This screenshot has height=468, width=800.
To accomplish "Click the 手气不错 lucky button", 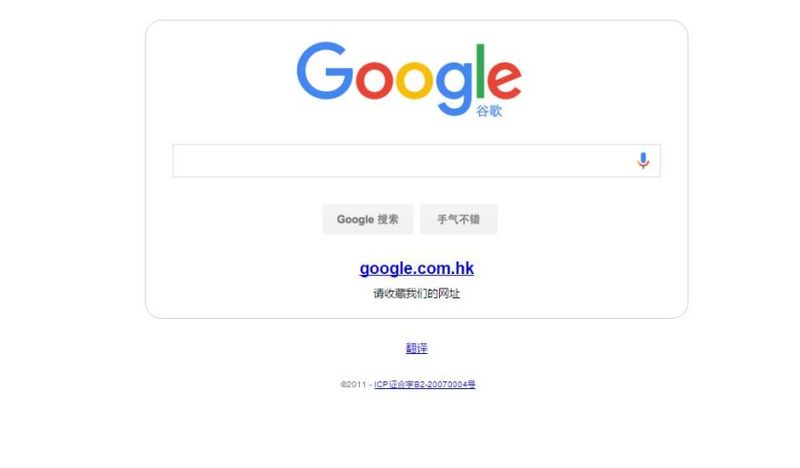I will point(458,219).
